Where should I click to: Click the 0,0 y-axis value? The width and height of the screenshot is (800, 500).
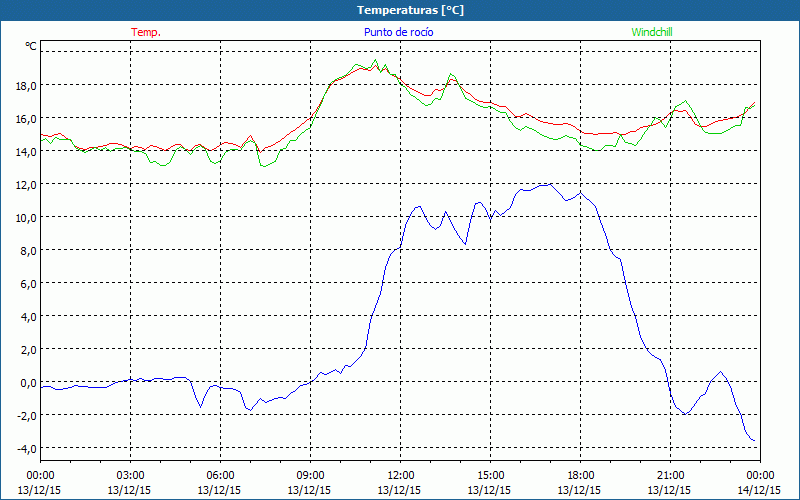[x=28, y=383]
